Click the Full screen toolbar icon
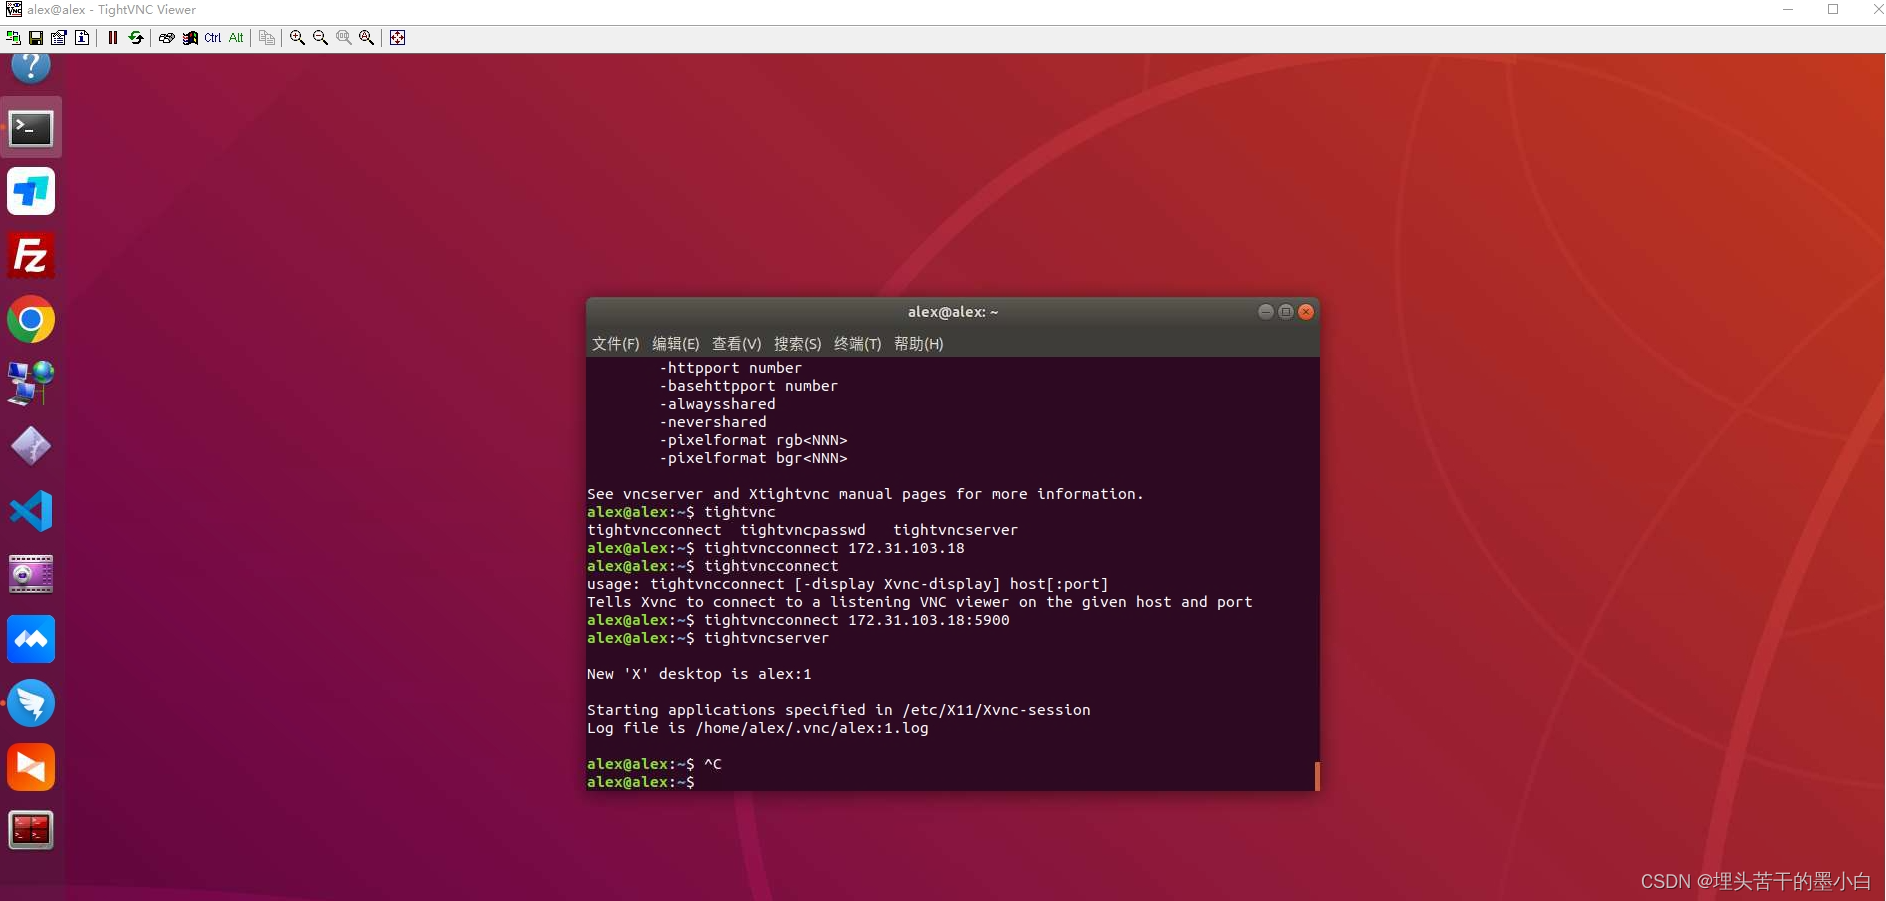Screen dimensions: 1886x901 (x=397, y=38)
